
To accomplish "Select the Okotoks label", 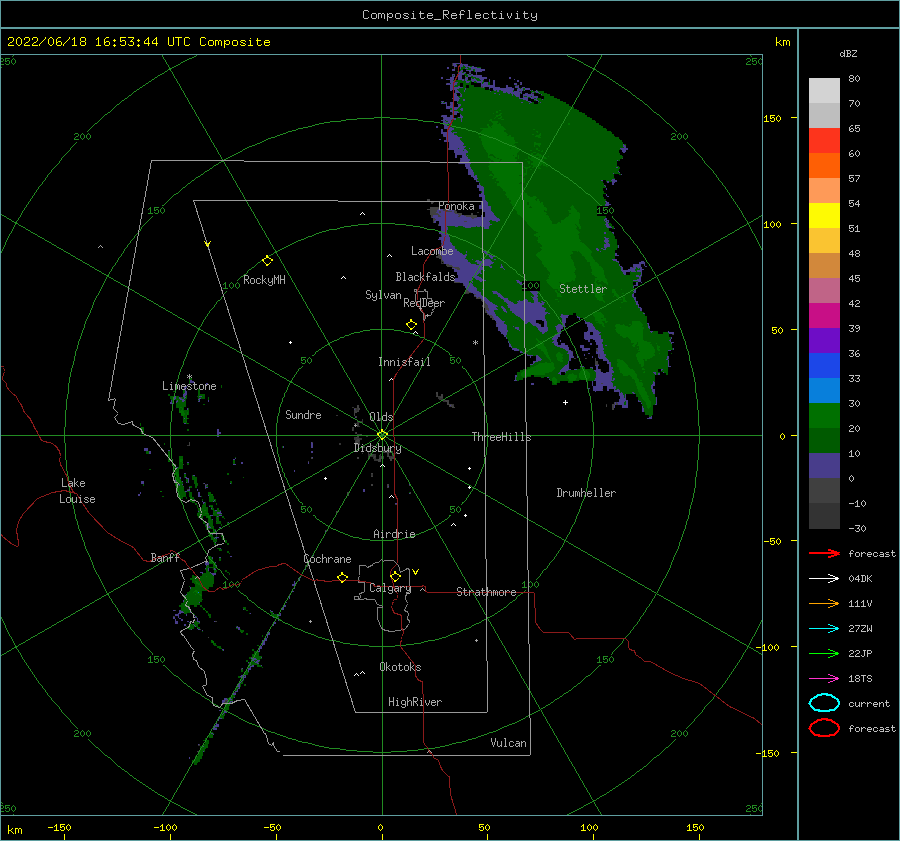I will pyautogui.click(x=400, y=667).
